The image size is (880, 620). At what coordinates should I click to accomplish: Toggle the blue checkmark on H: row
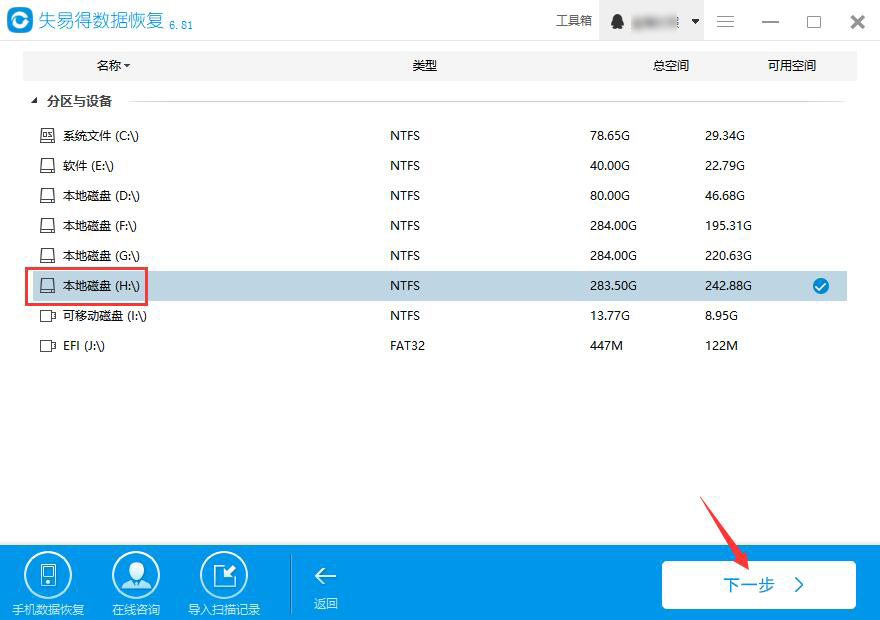point(821,286)
